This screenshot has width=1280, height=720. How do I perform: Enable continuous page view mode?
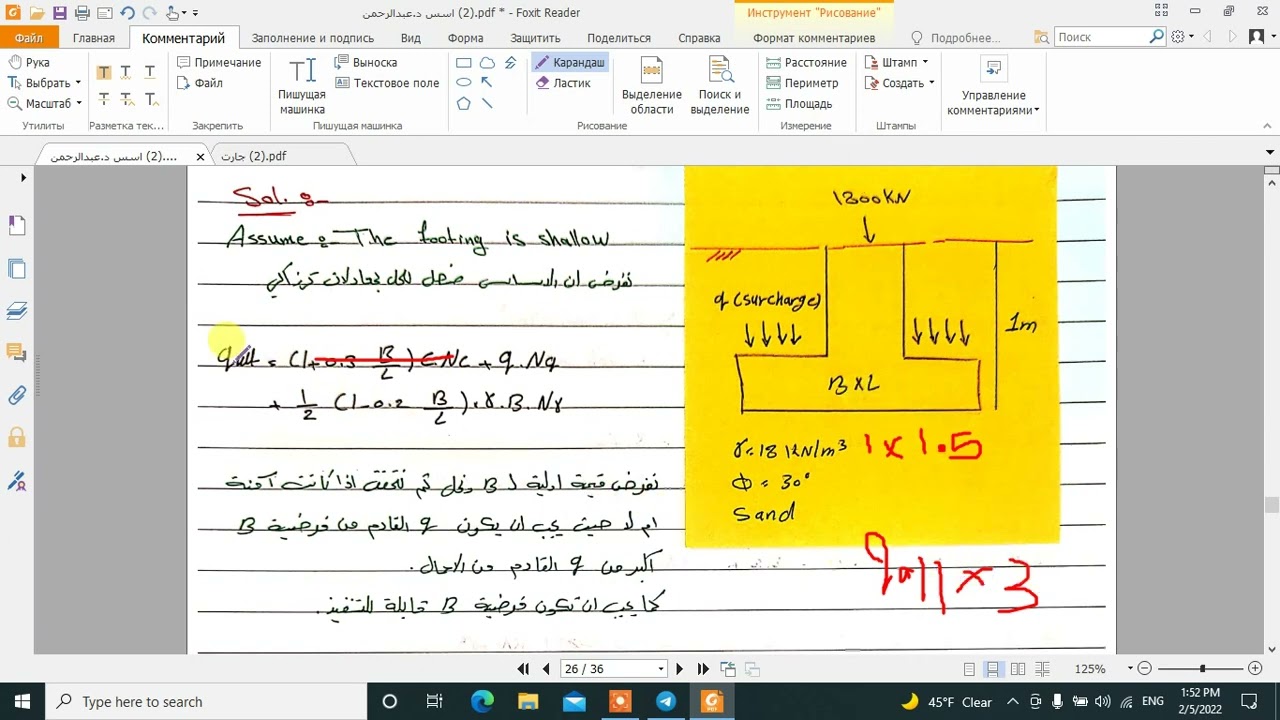[993, 669]
